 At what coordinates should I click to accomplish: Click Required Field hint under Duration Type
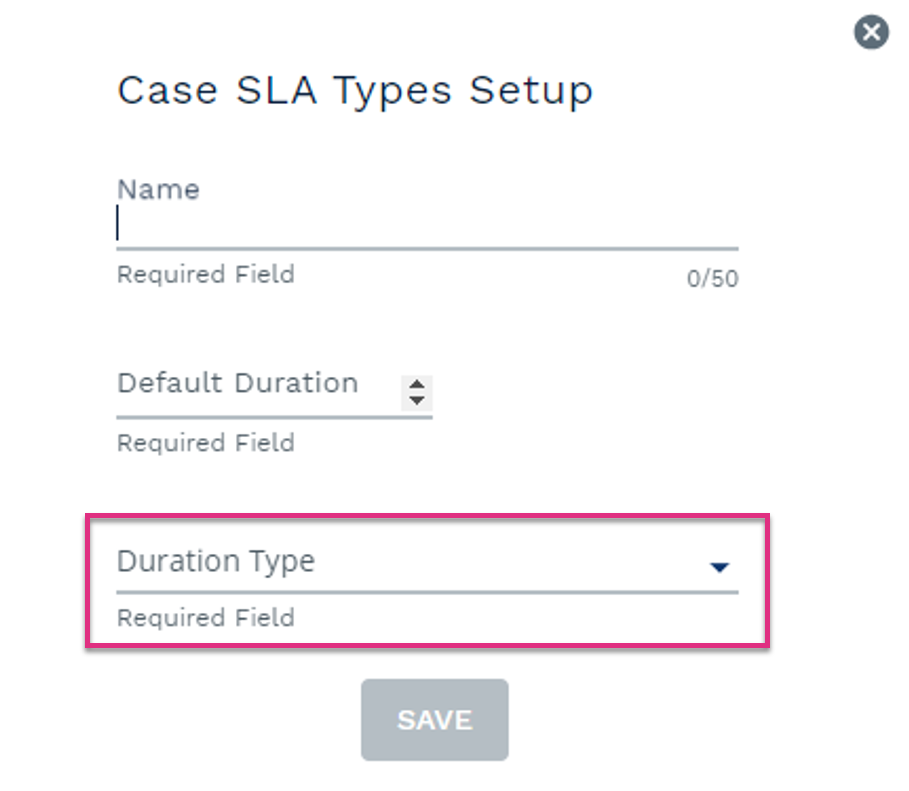tap(206, 618)
